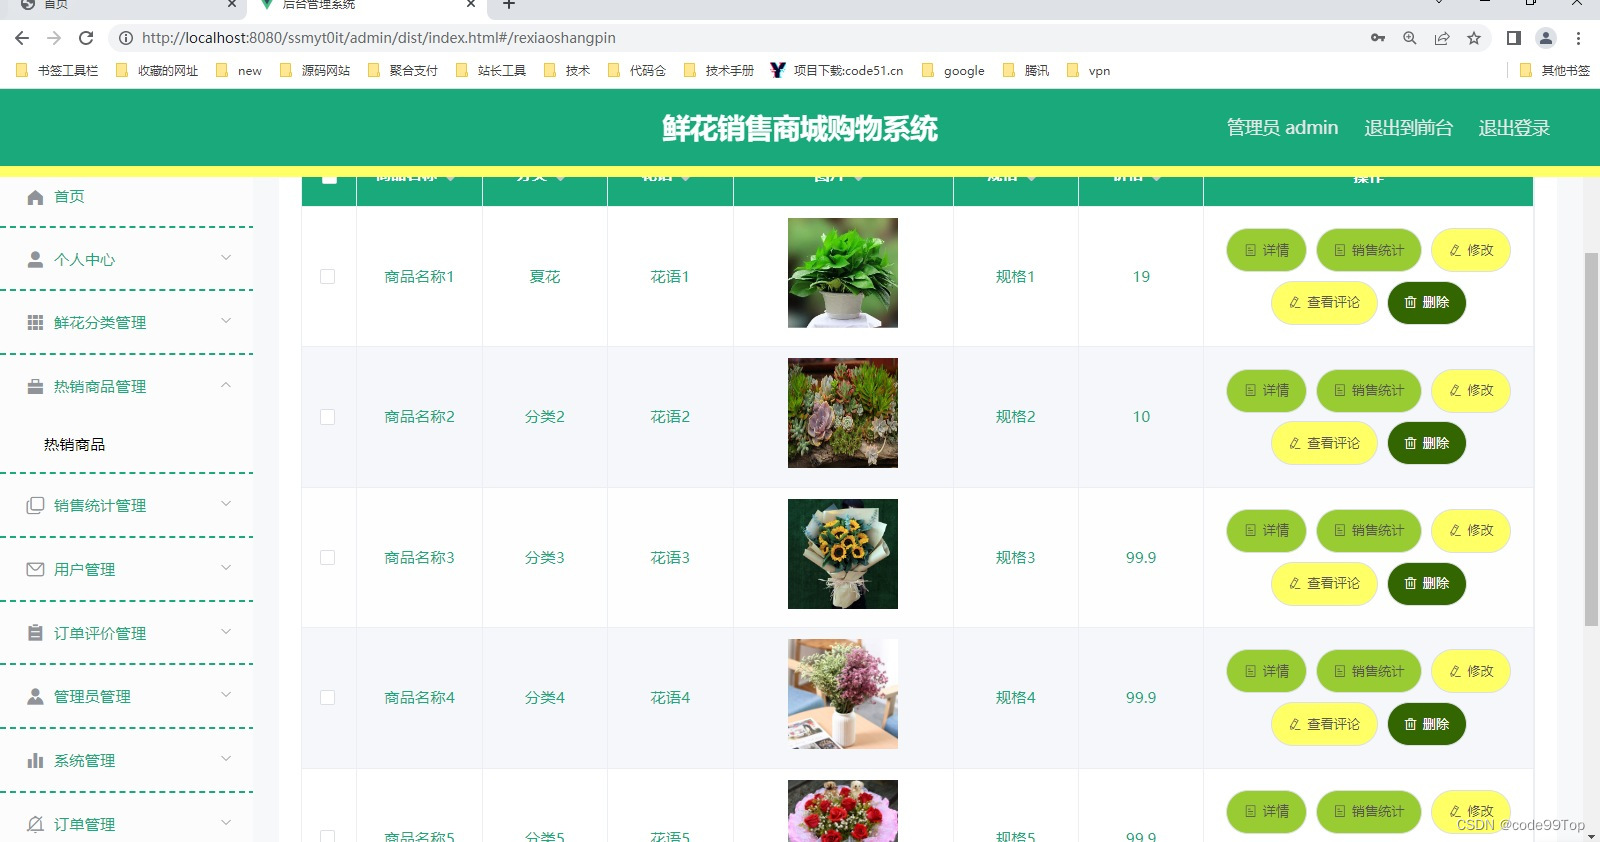Viewport: 1600px width, 842px height.
Task: Collapse the 热销商品管理 menu chevron
Action: point(226,385)
